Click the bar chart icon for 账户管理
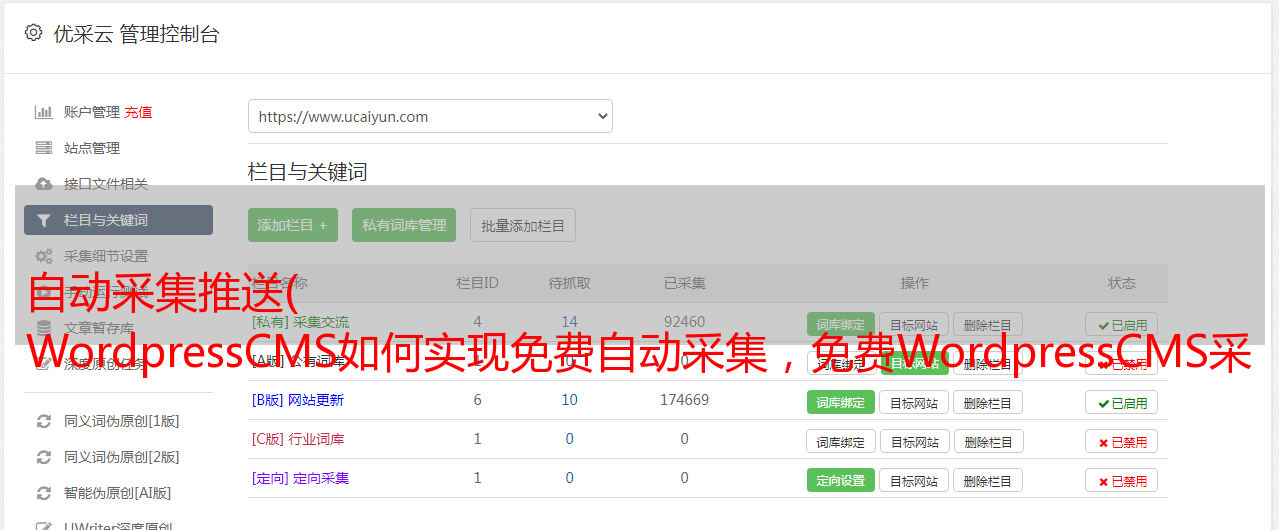This screenshot has width=1279, height=530. pyautogui.click(x=43, y=112)
